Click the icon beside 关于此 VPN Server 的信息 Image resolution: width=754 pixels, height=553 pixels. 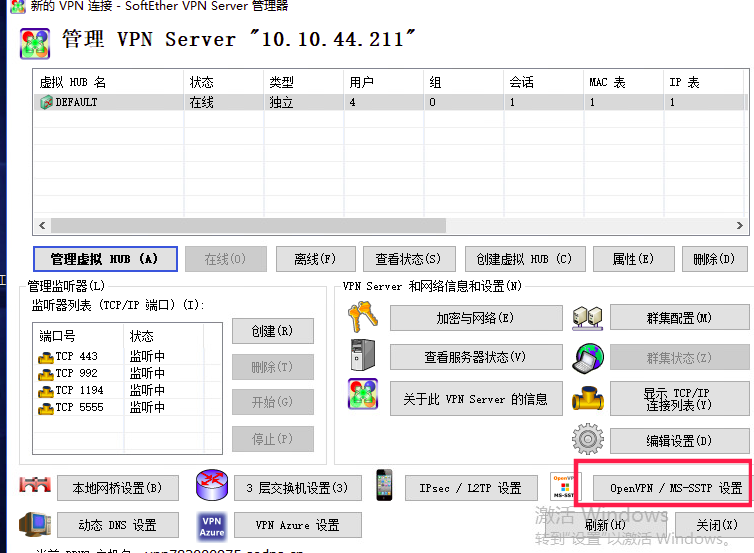[x=363, y=394]
